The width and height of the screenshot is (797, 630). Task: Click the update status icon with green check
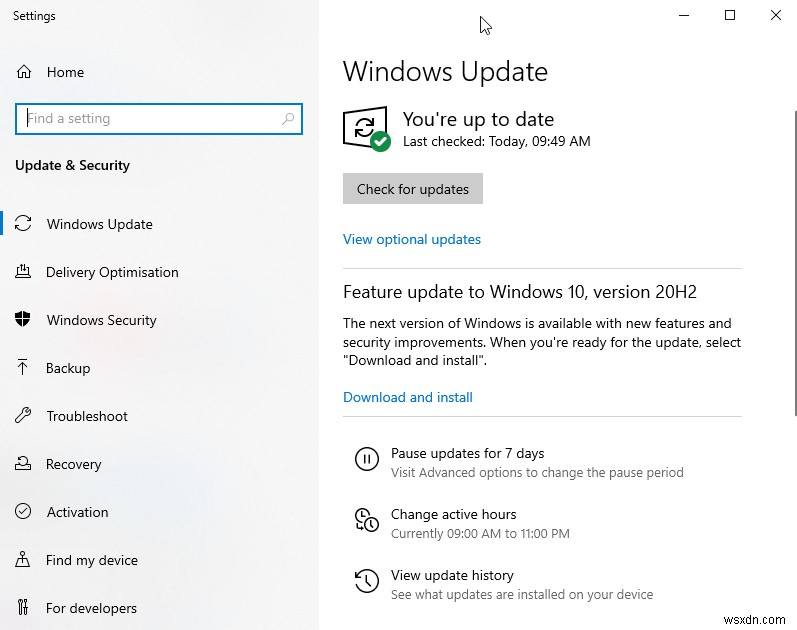click(x=366, y=129)
